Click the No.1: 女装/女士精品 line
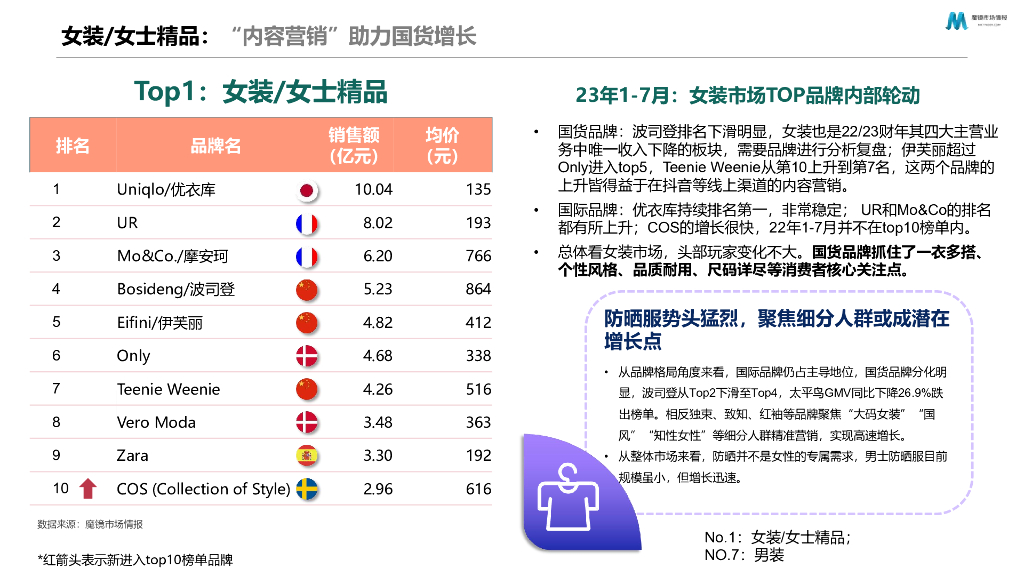1024x576 pixels. click(x=778, y=537)
